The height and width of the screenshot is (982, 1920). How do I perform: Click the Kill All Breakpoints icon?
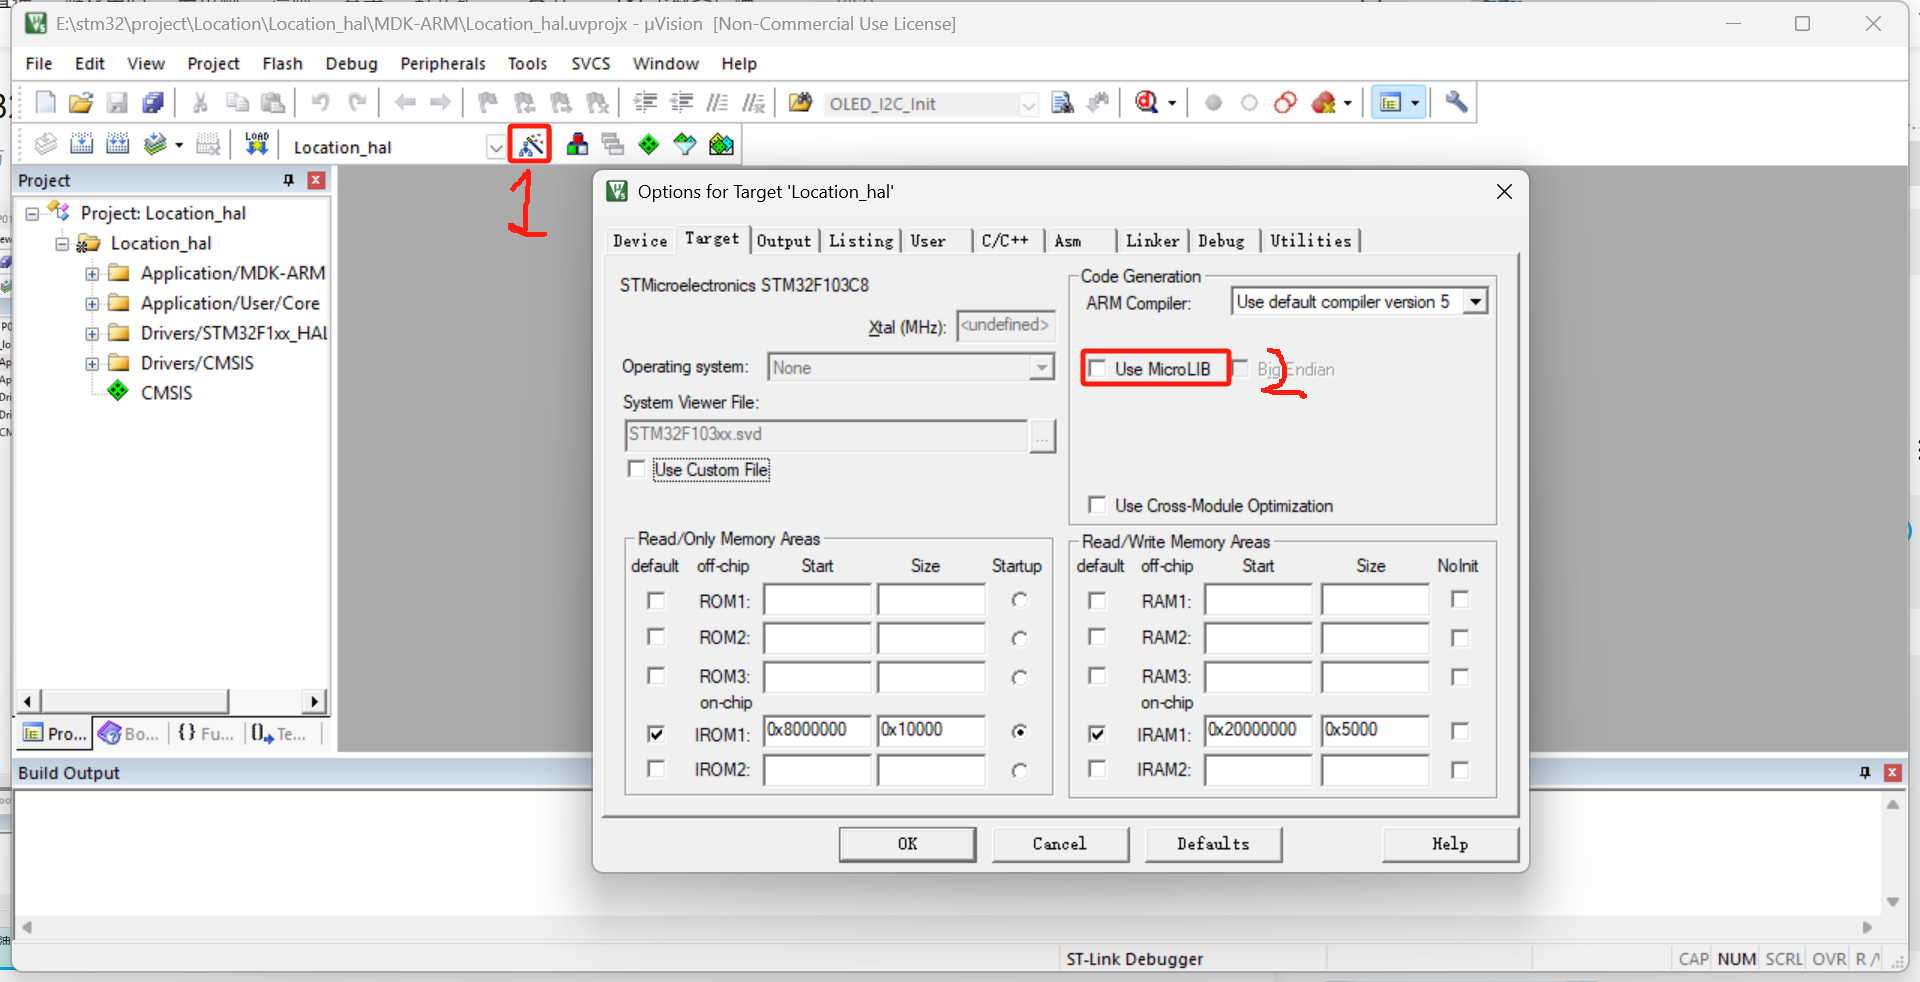[1324, 103]
